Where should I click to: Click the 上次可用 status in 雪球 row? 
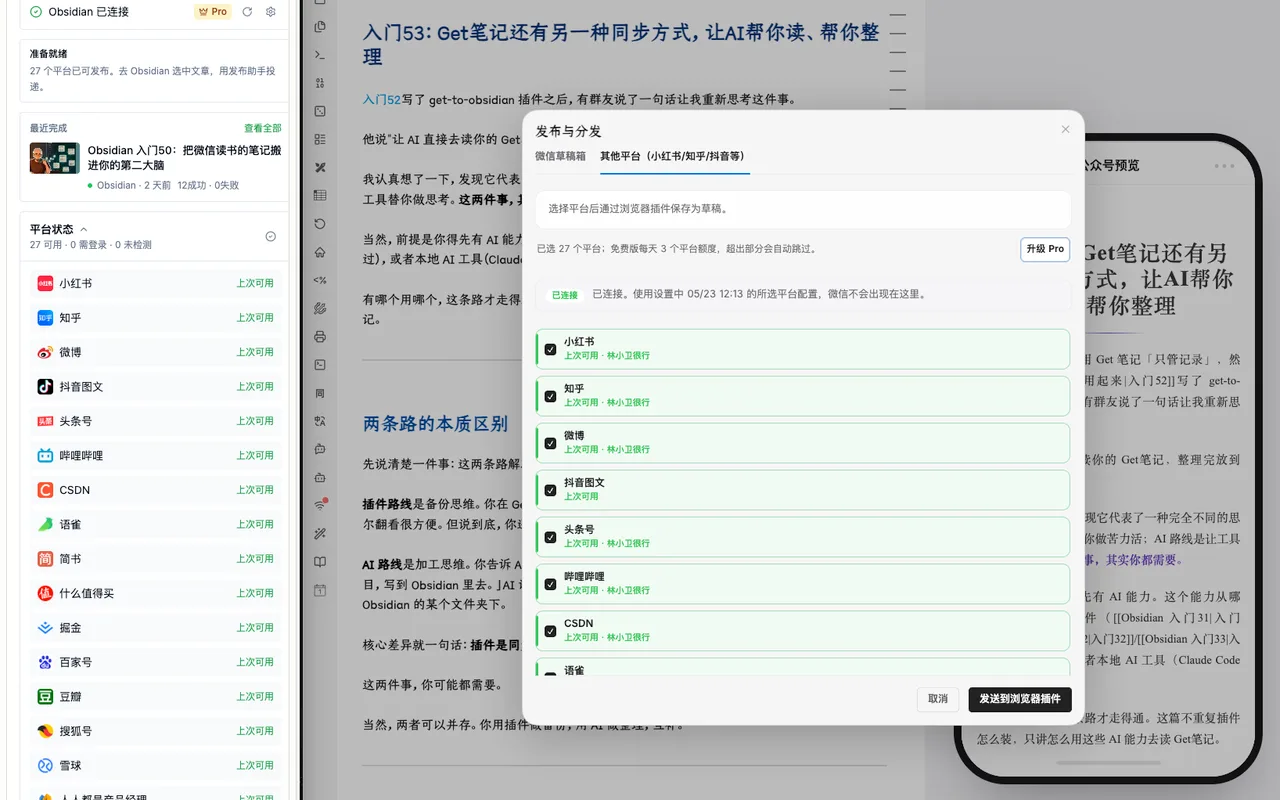255,765
